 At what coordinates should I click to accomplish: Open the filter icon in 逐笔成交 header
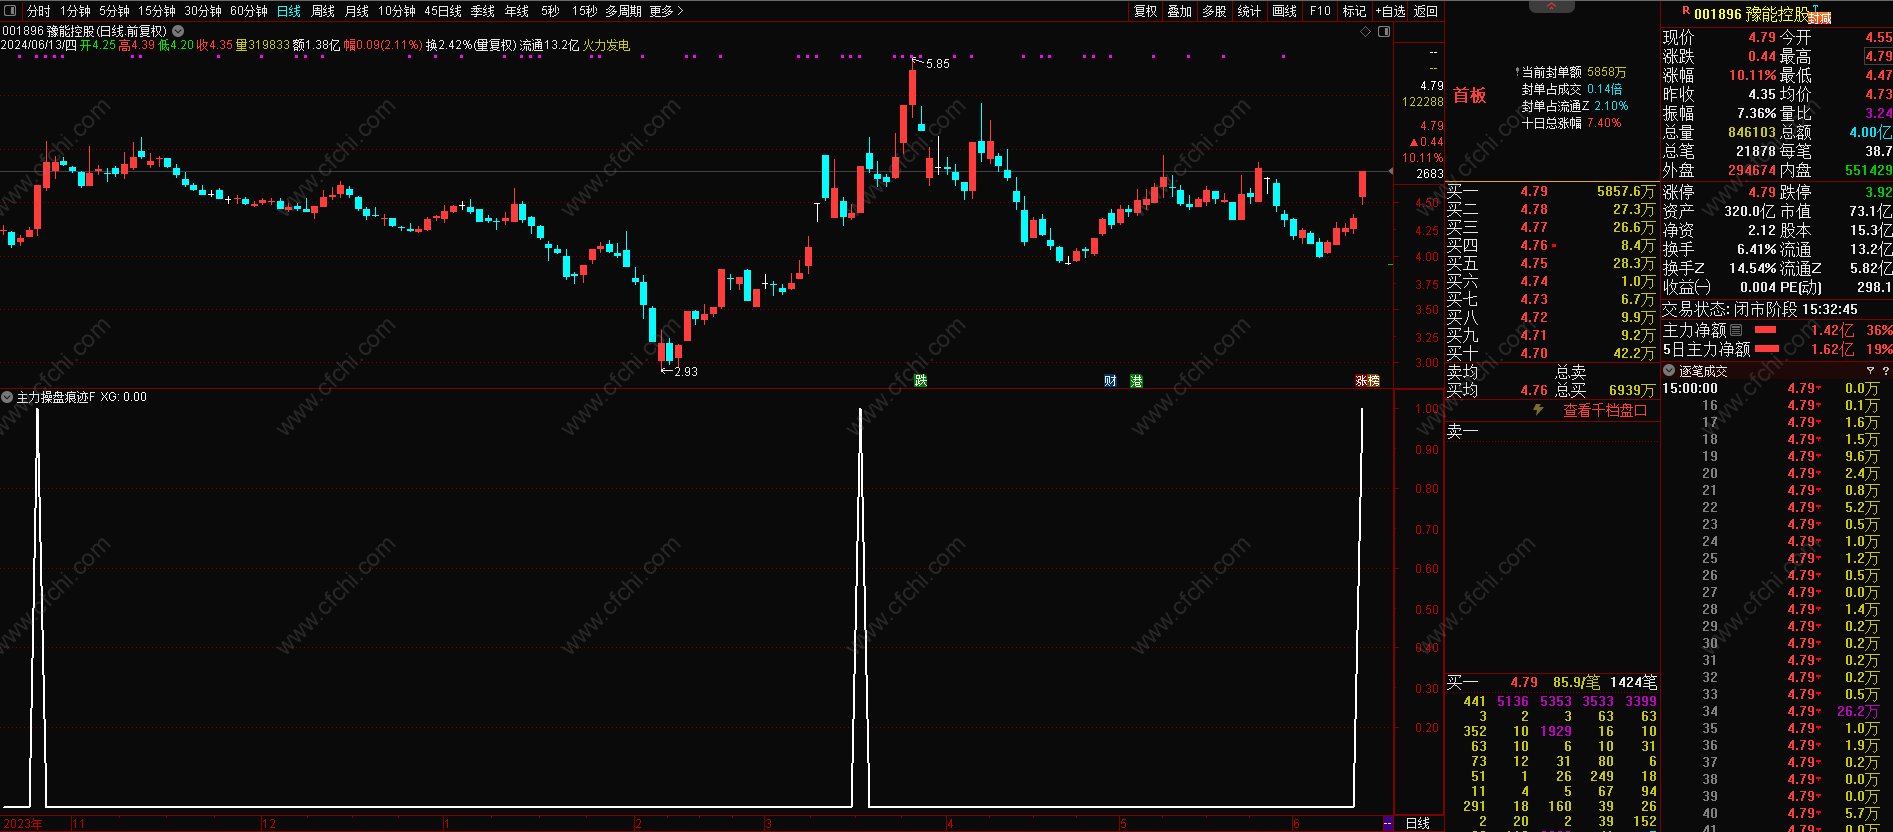(1870, 371)
